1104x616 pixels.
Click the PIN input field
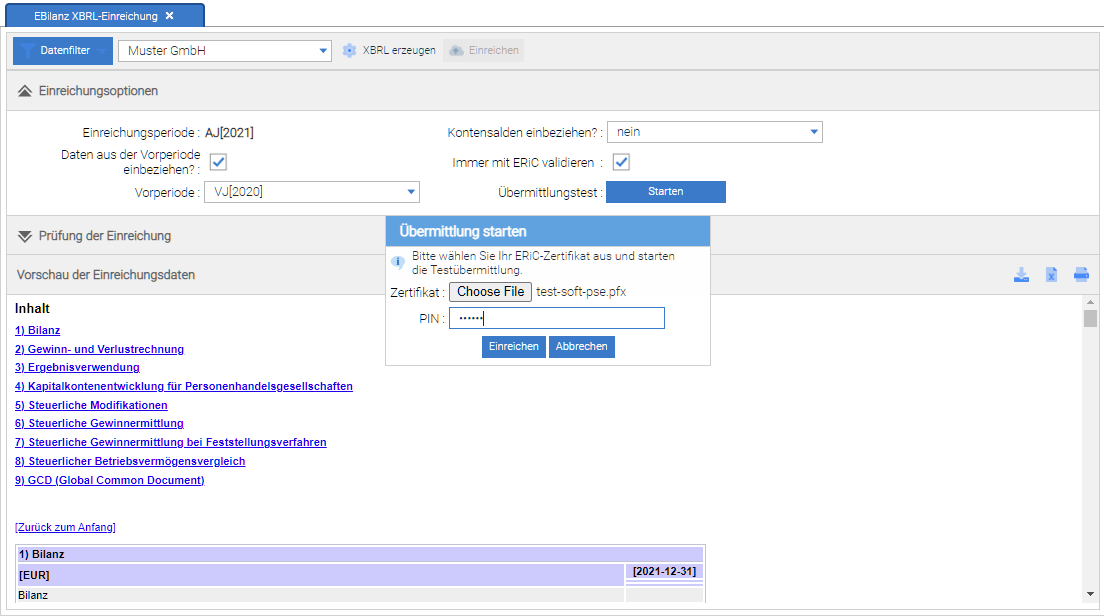tap(556, 318)
